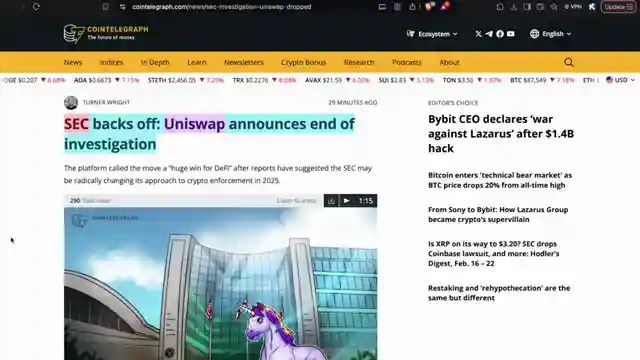Select the TRX ticker entry

coord(264,80)
